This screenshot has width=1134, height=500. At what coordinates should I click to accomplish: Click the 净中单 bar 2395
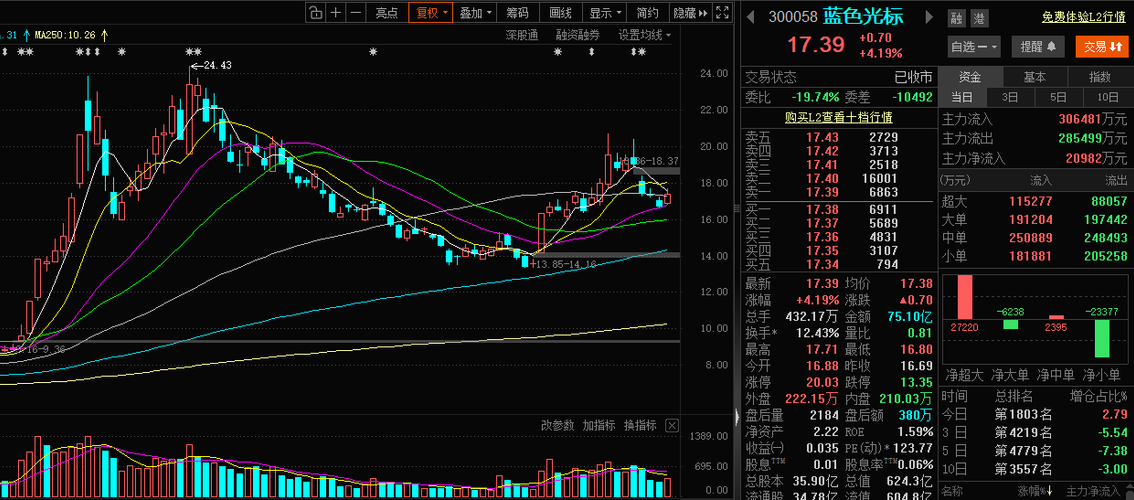[1056, 317]
